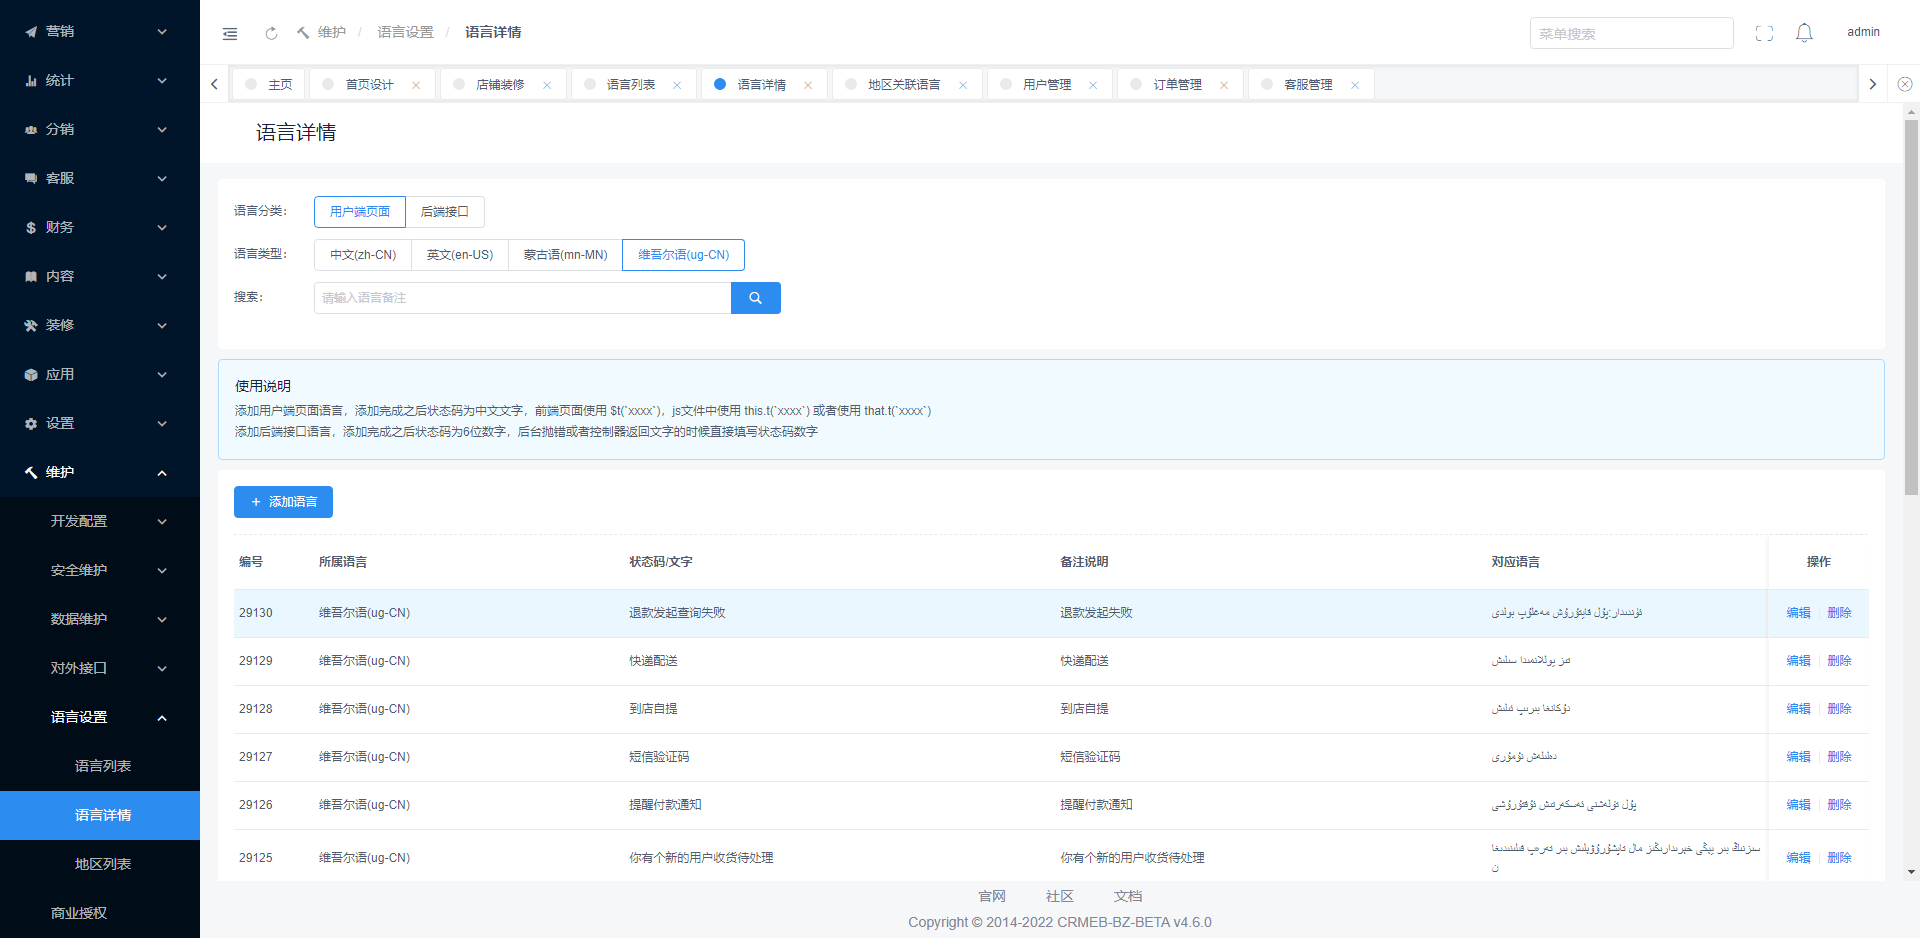Open 商业授权 in the sidebar
Image resolution: width=1920 pixels, height=938 pixels.
coord(100,914)
